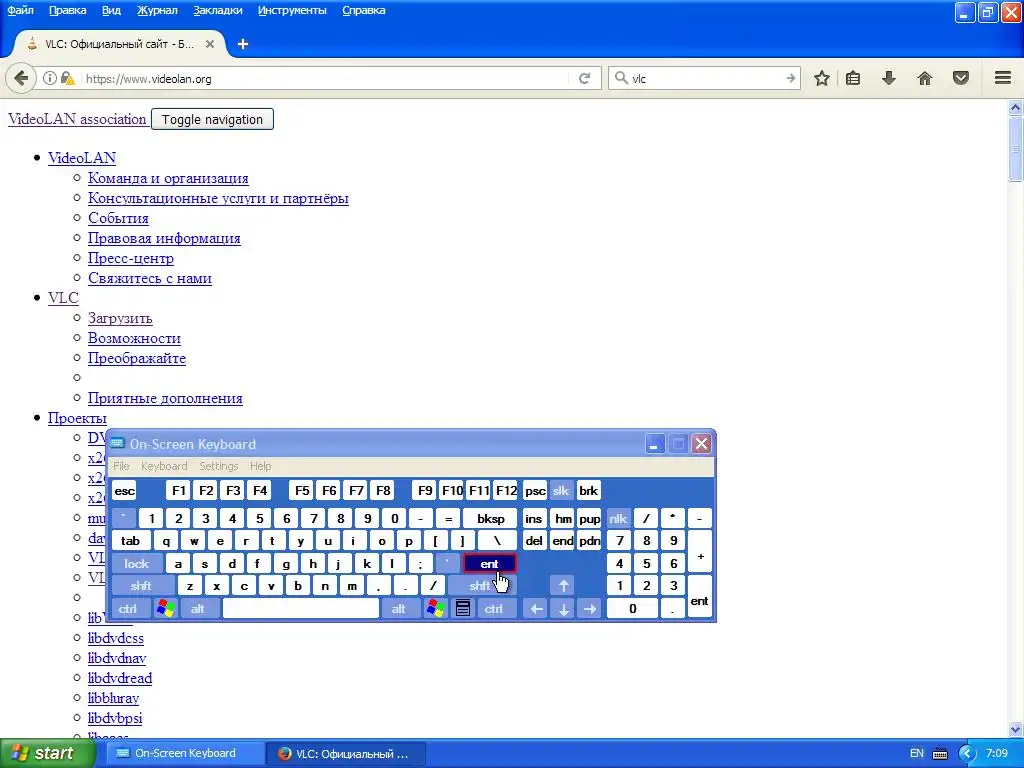Image resolution: width=1024 pixels, height=768 pixels.
Task: Open the Инструменты menu
Action: [x=292, y=10]
